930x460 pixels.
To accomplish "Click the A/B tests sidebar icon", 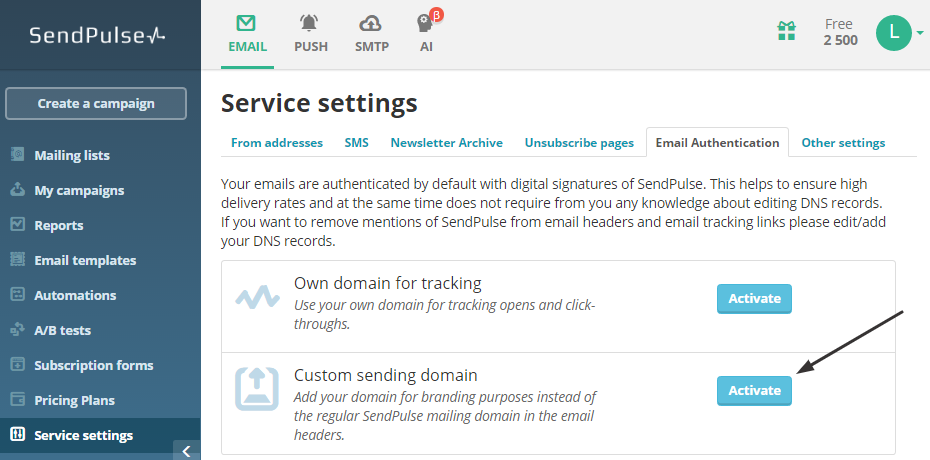I will [x=18, y=330].
